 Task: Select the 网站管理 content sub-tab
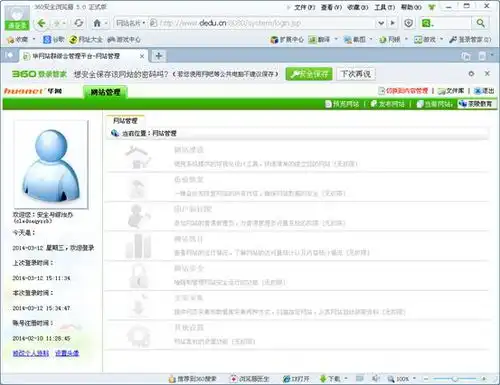click(125, 121)
